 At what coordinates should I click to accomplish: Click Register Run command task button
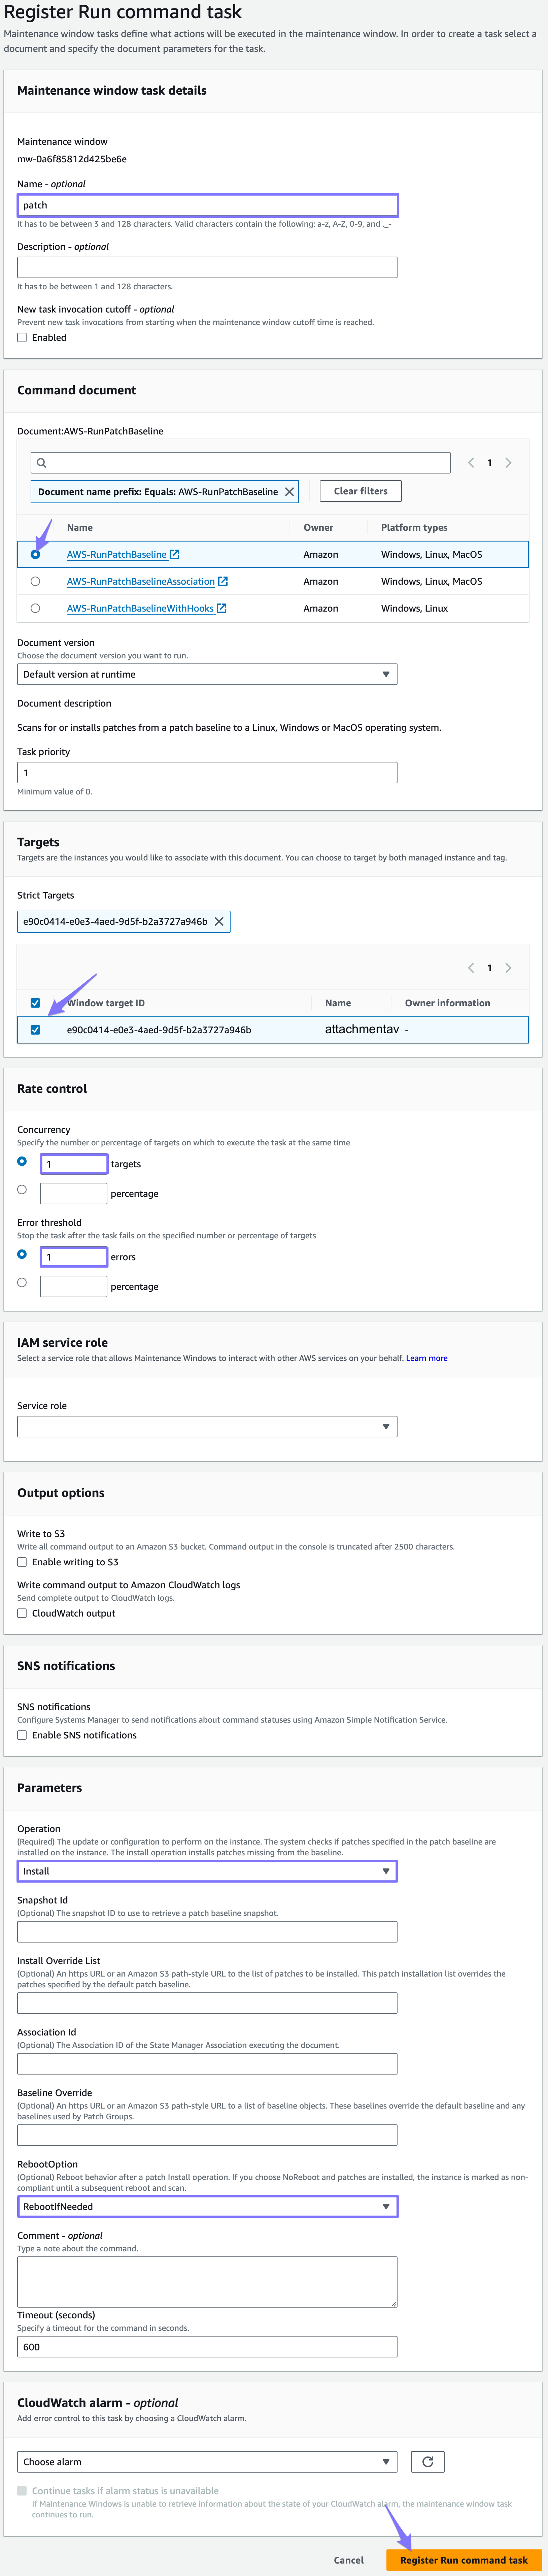464,2560
